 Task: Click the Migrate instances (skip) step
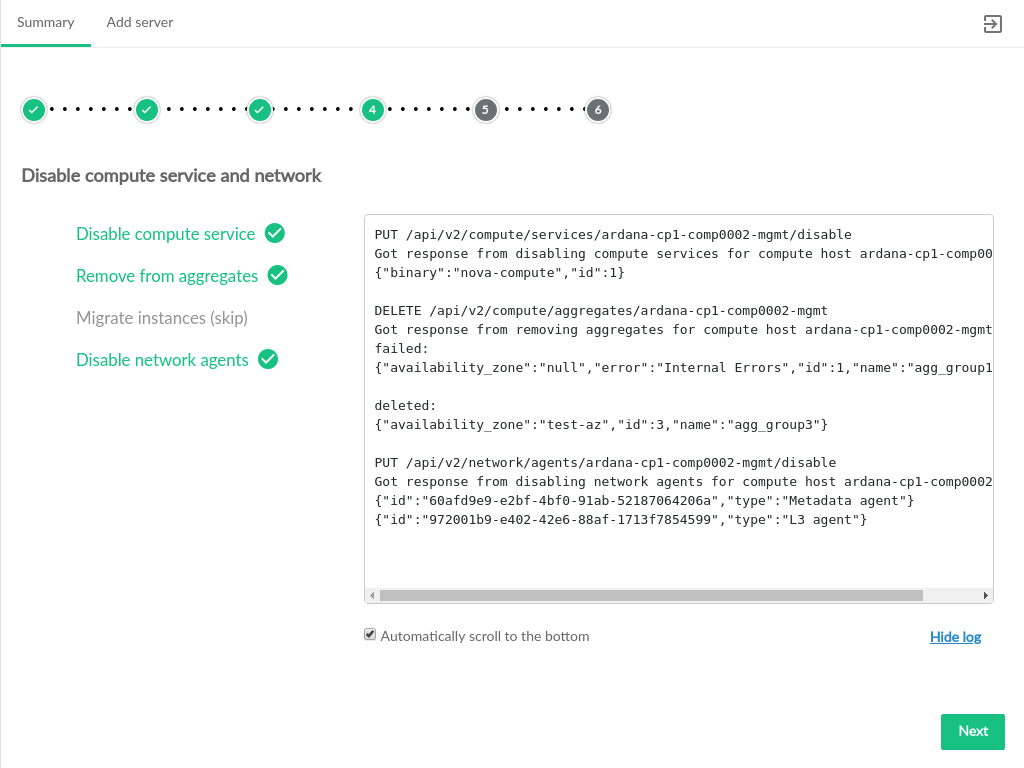click(162, 318)
